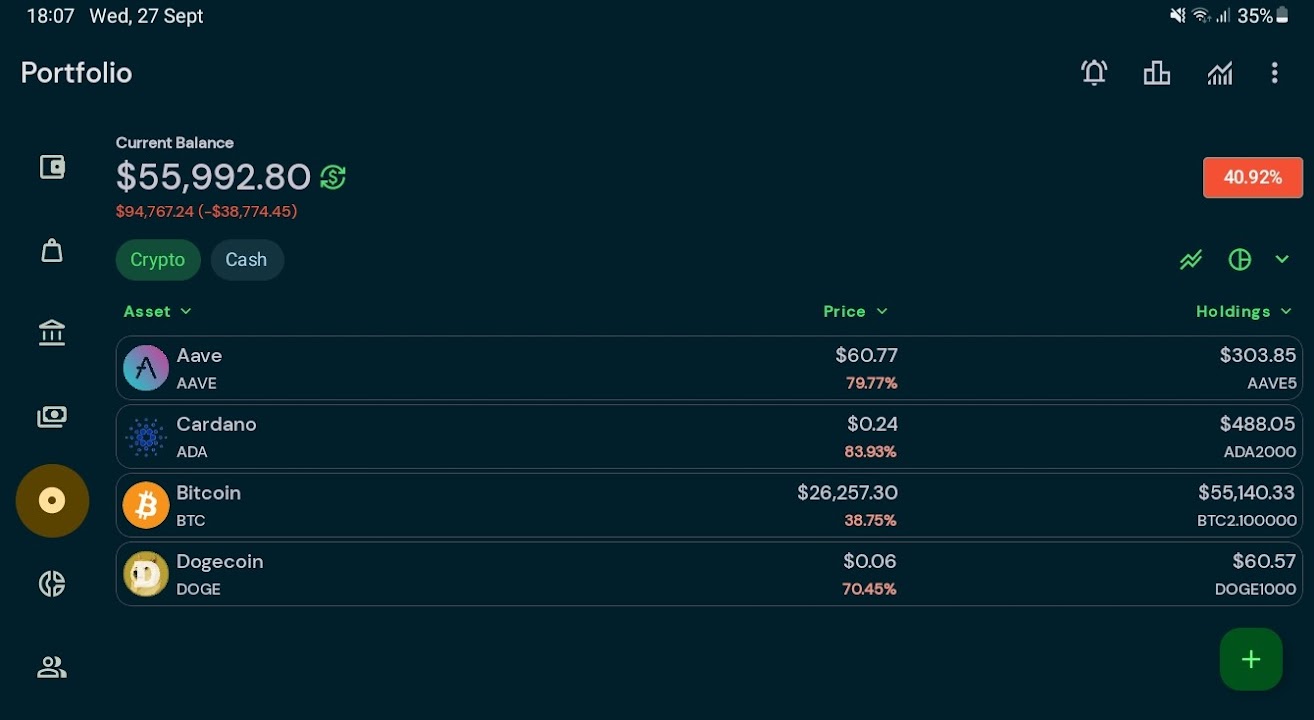Sort by the Price column dropdown
This screenshot has width=1314, height=720.
(855, 312)
